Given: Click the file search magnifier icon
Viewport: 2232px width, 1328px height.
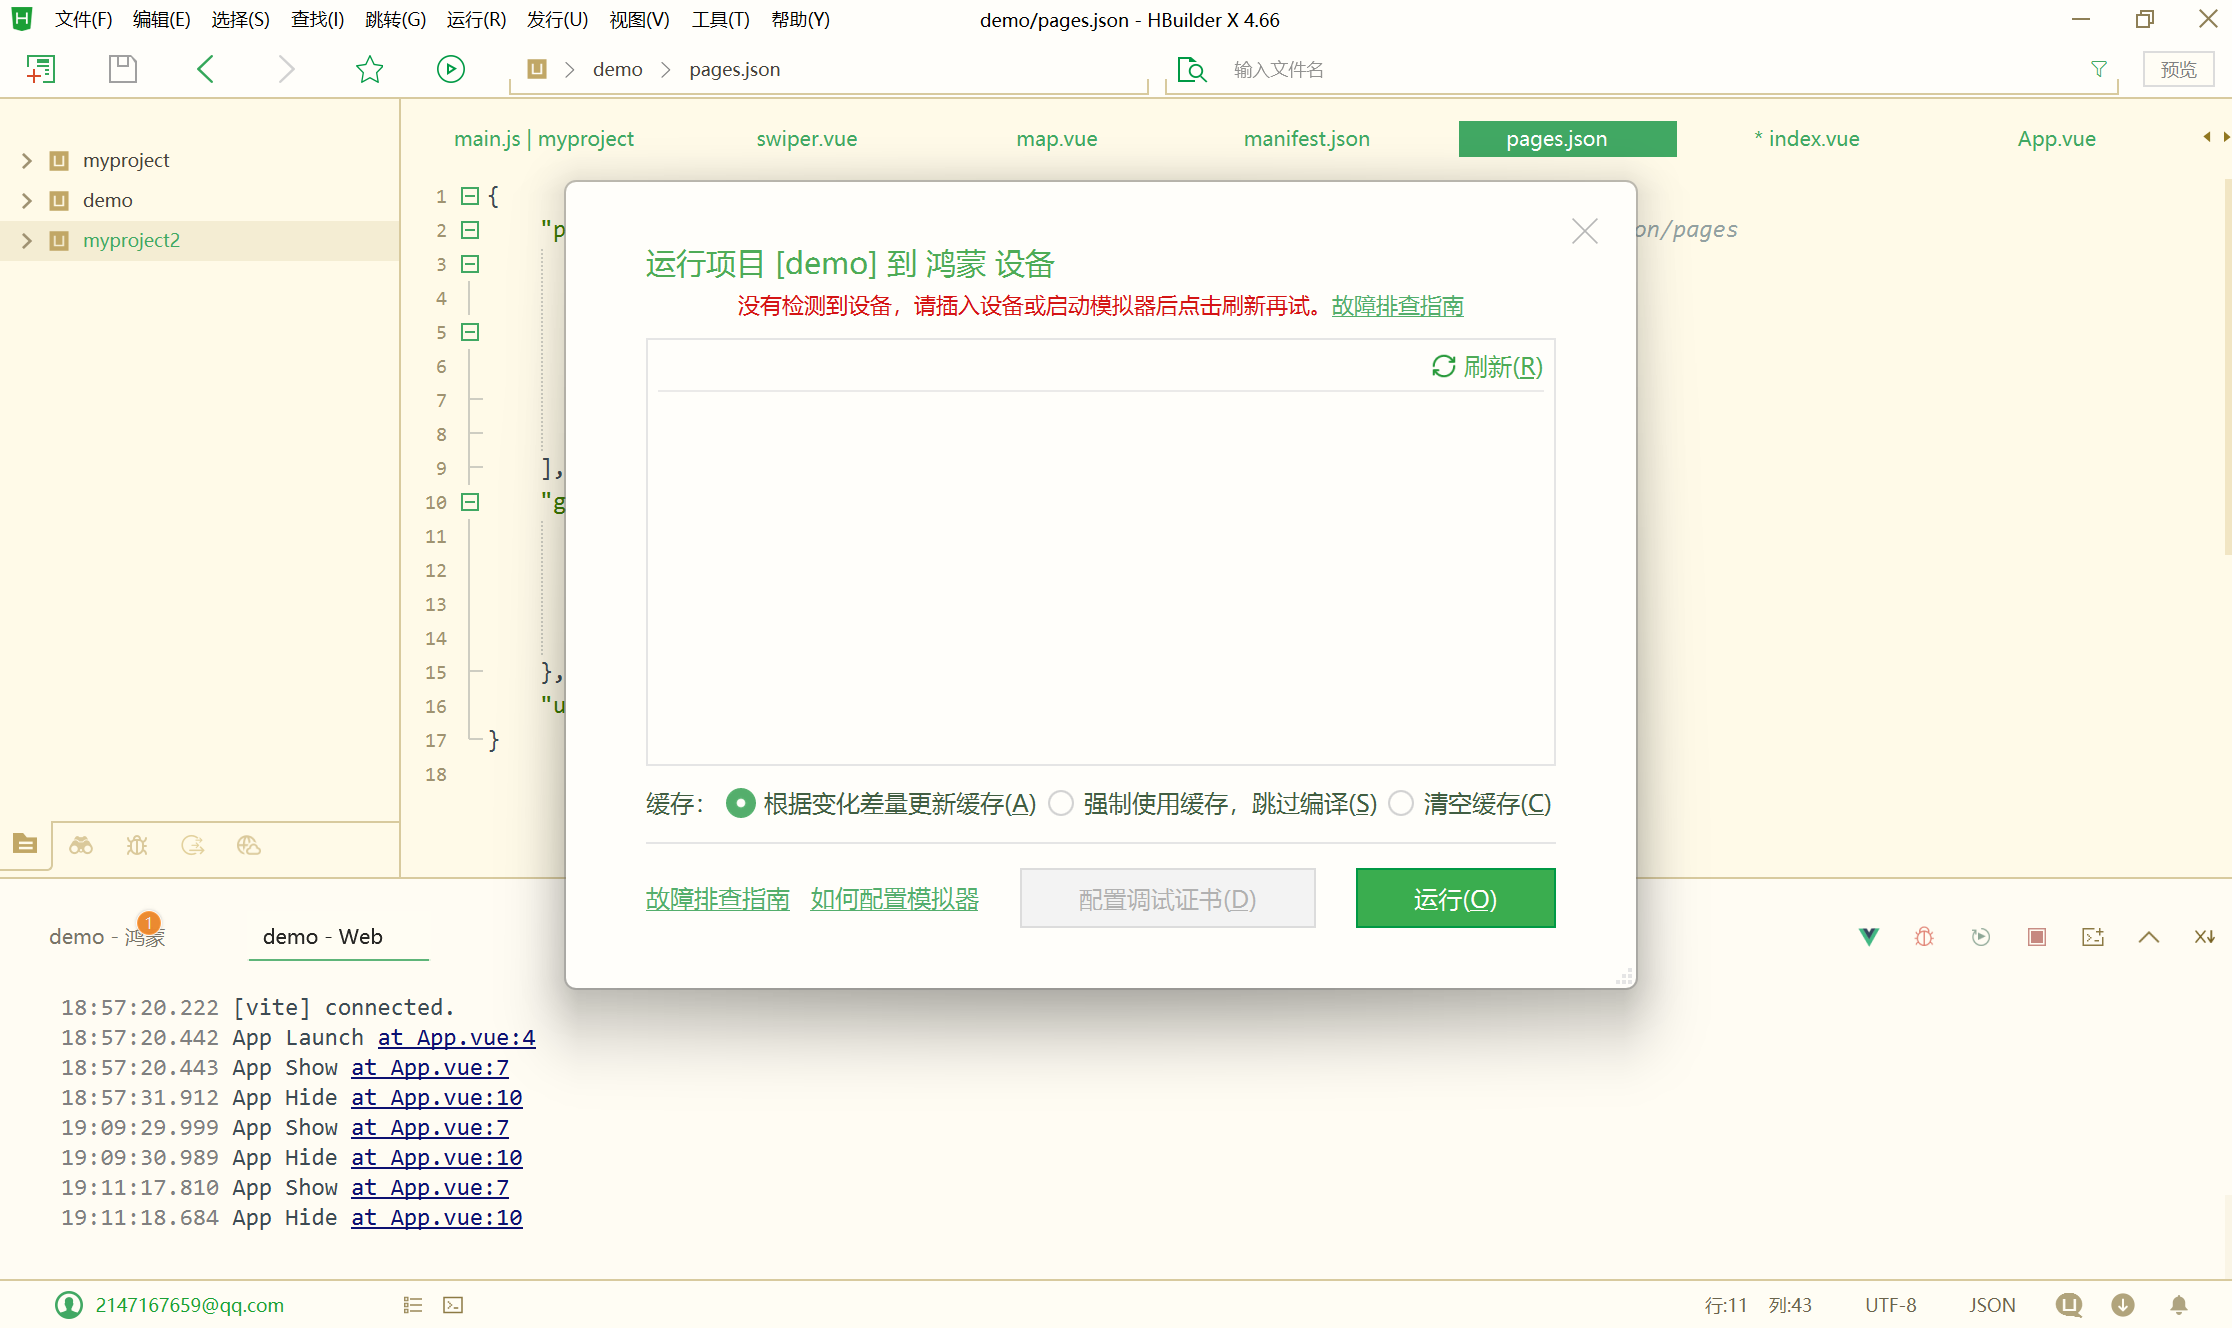Looking at the screenshot, I should click(x=1192, y=69).
